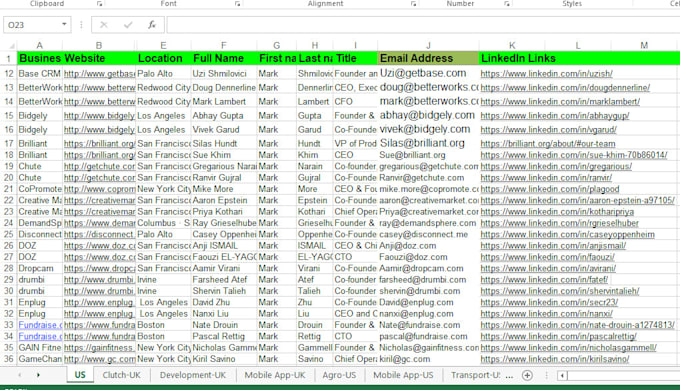Select the Mobile App-US sheet tab
The image size is (680, 390).
click(403, 375)
